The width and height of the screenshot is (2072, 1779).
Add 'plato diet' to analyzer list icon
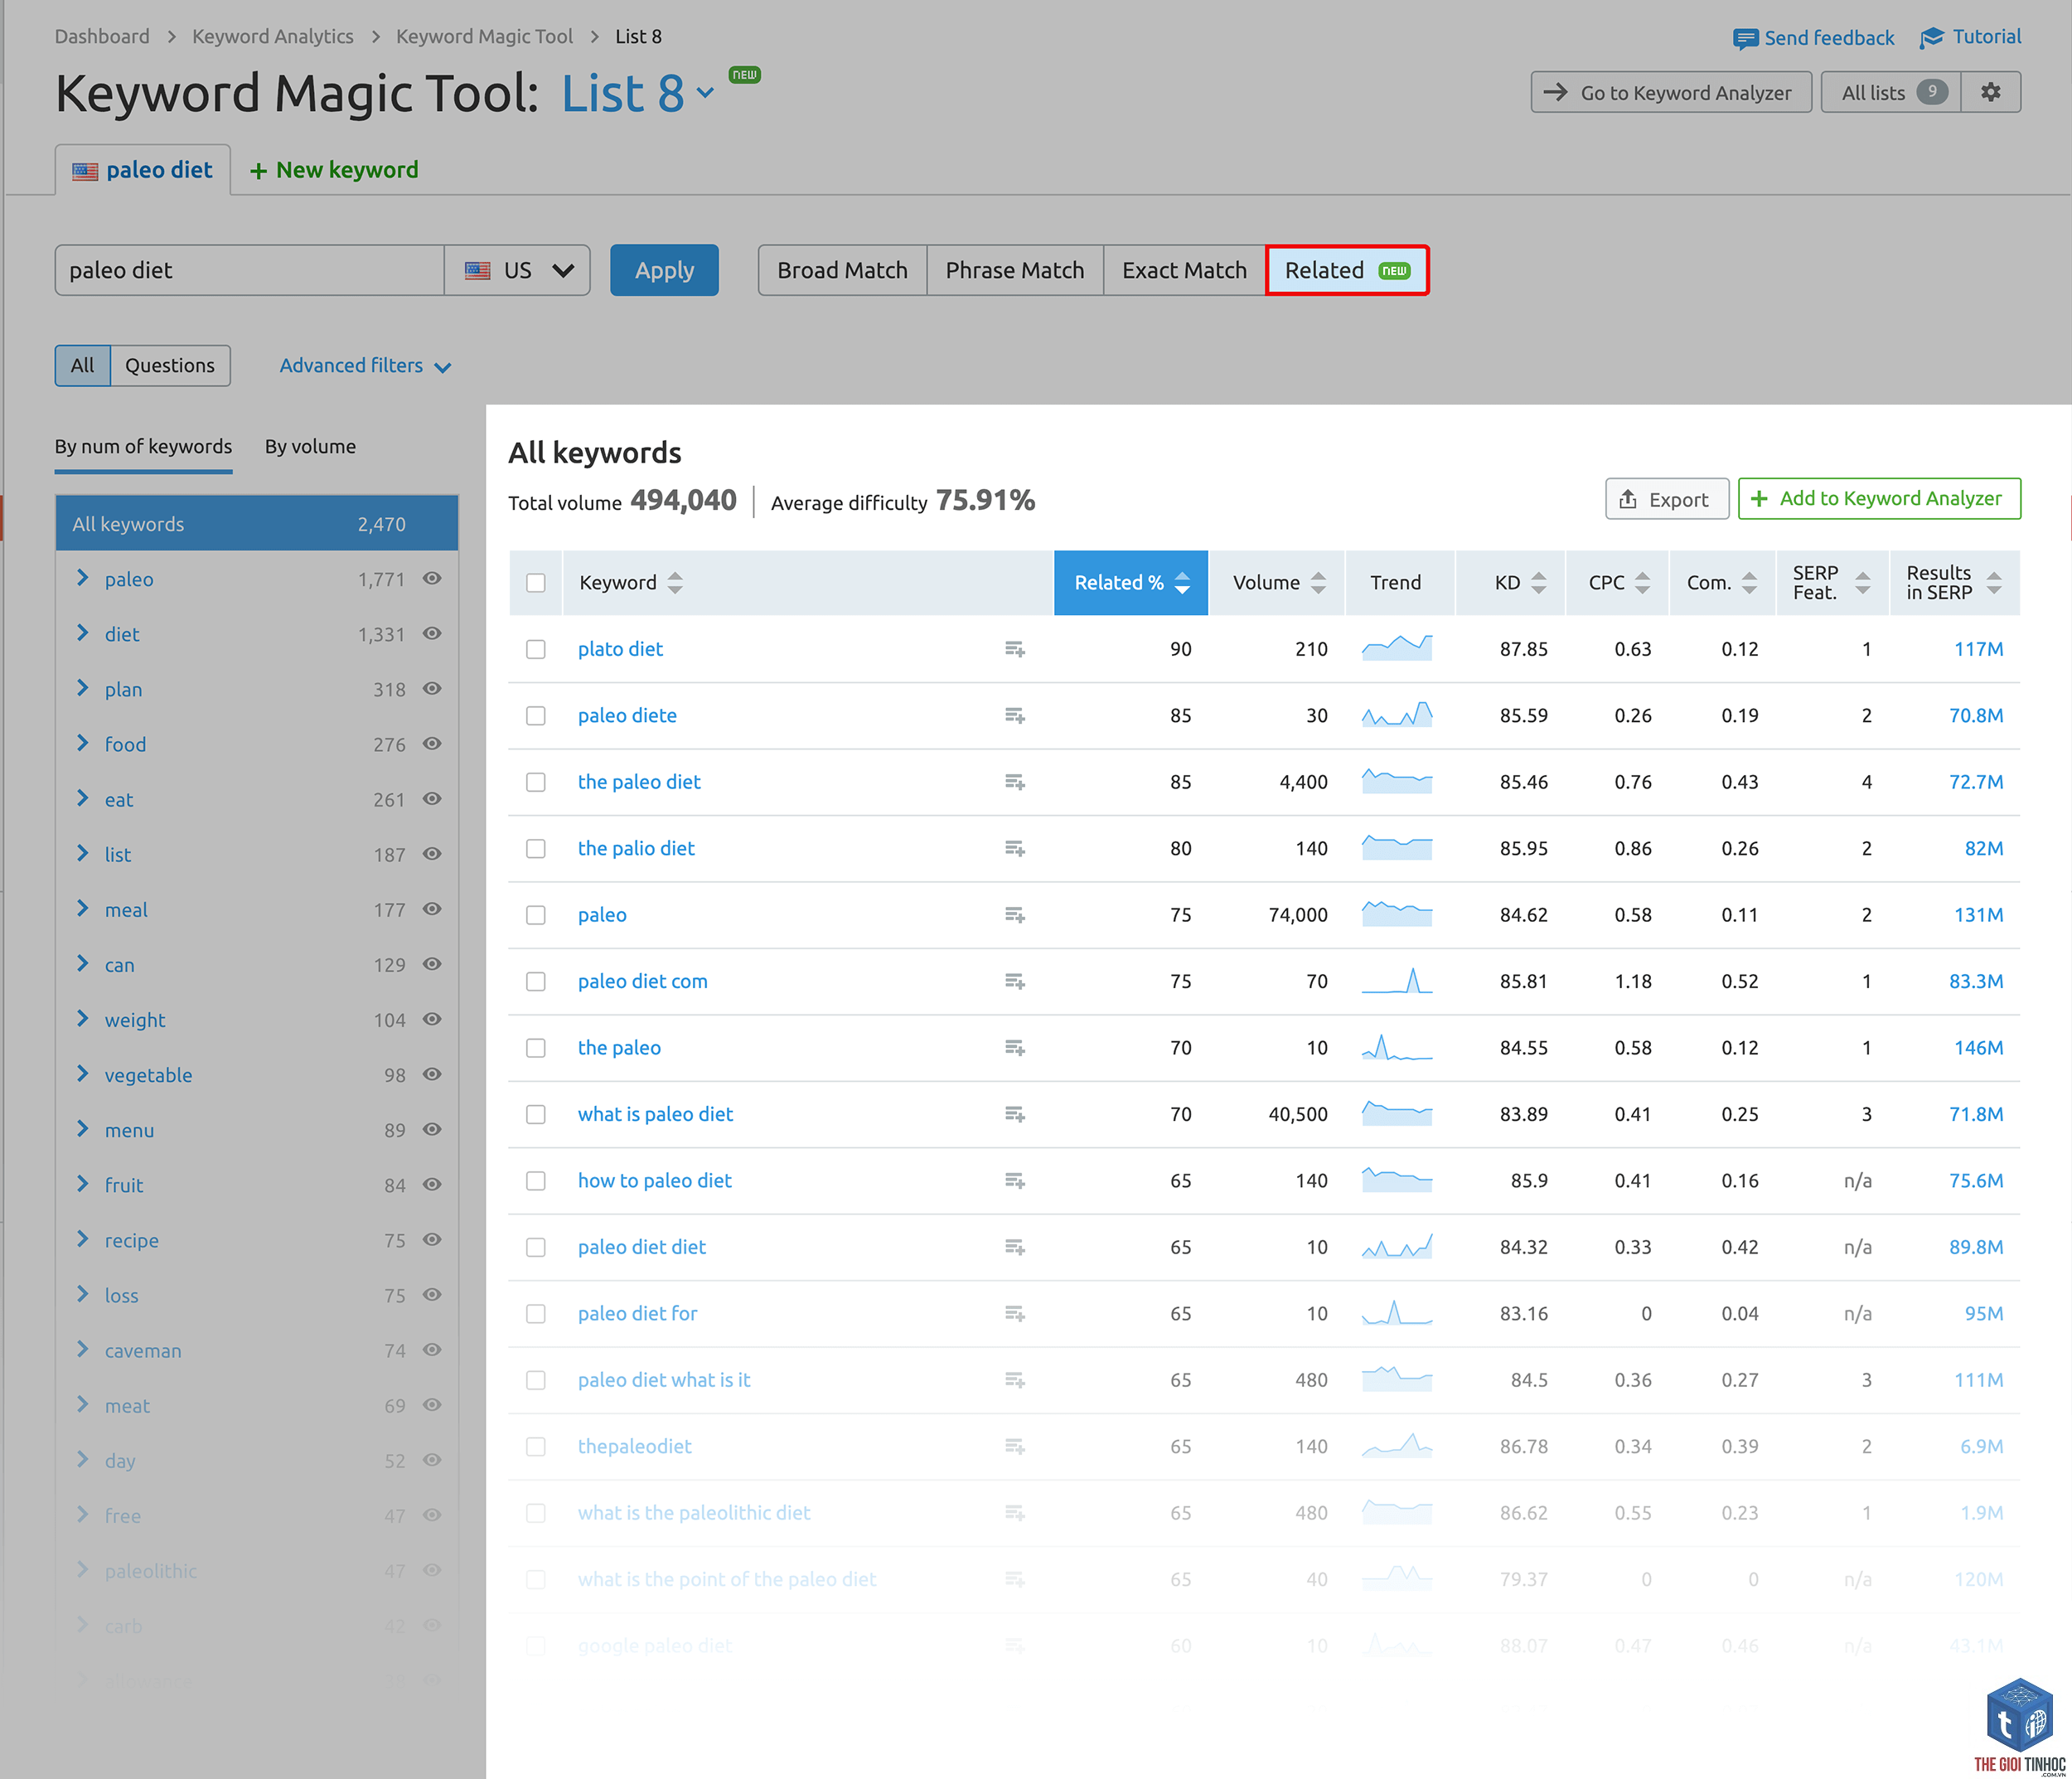[1014, 649]
